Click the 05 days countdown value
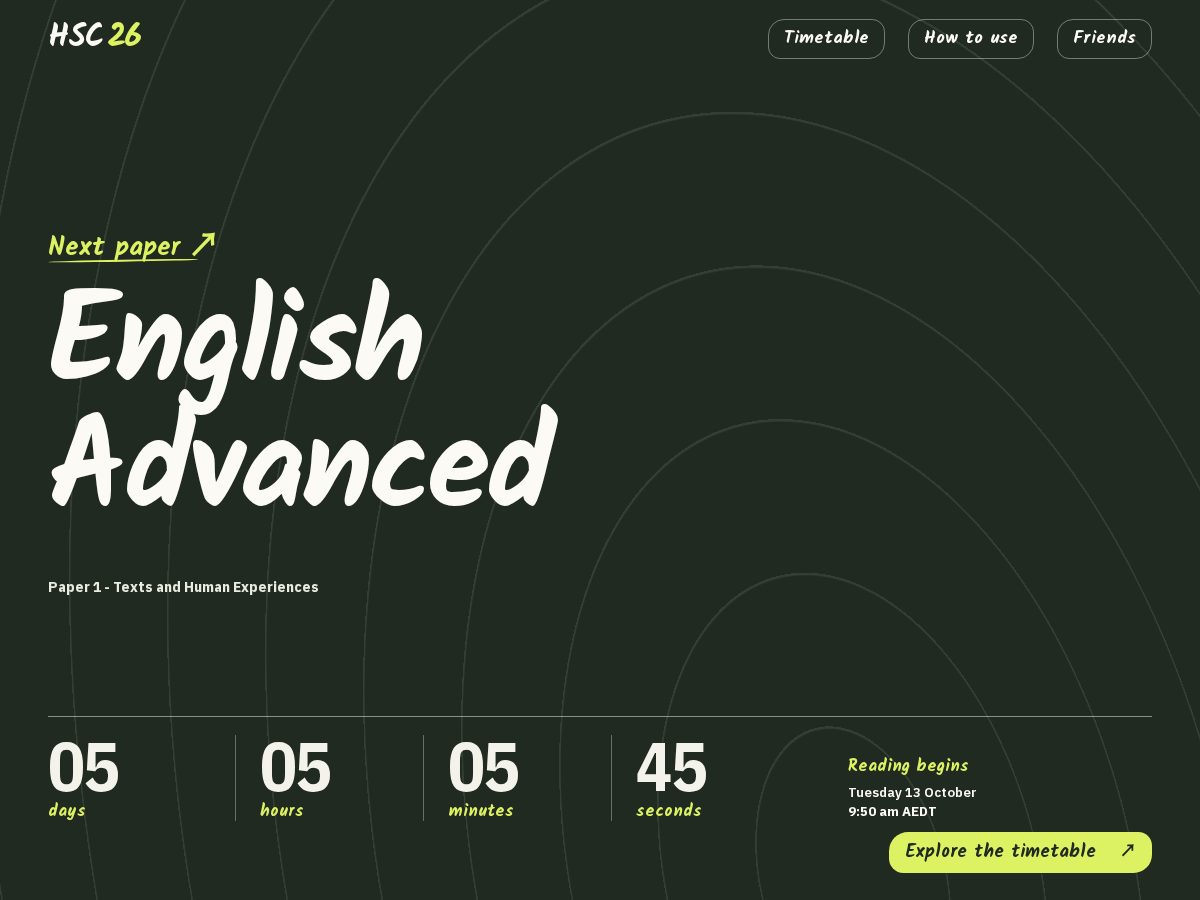1200x900 pixels. pos(83,768)
